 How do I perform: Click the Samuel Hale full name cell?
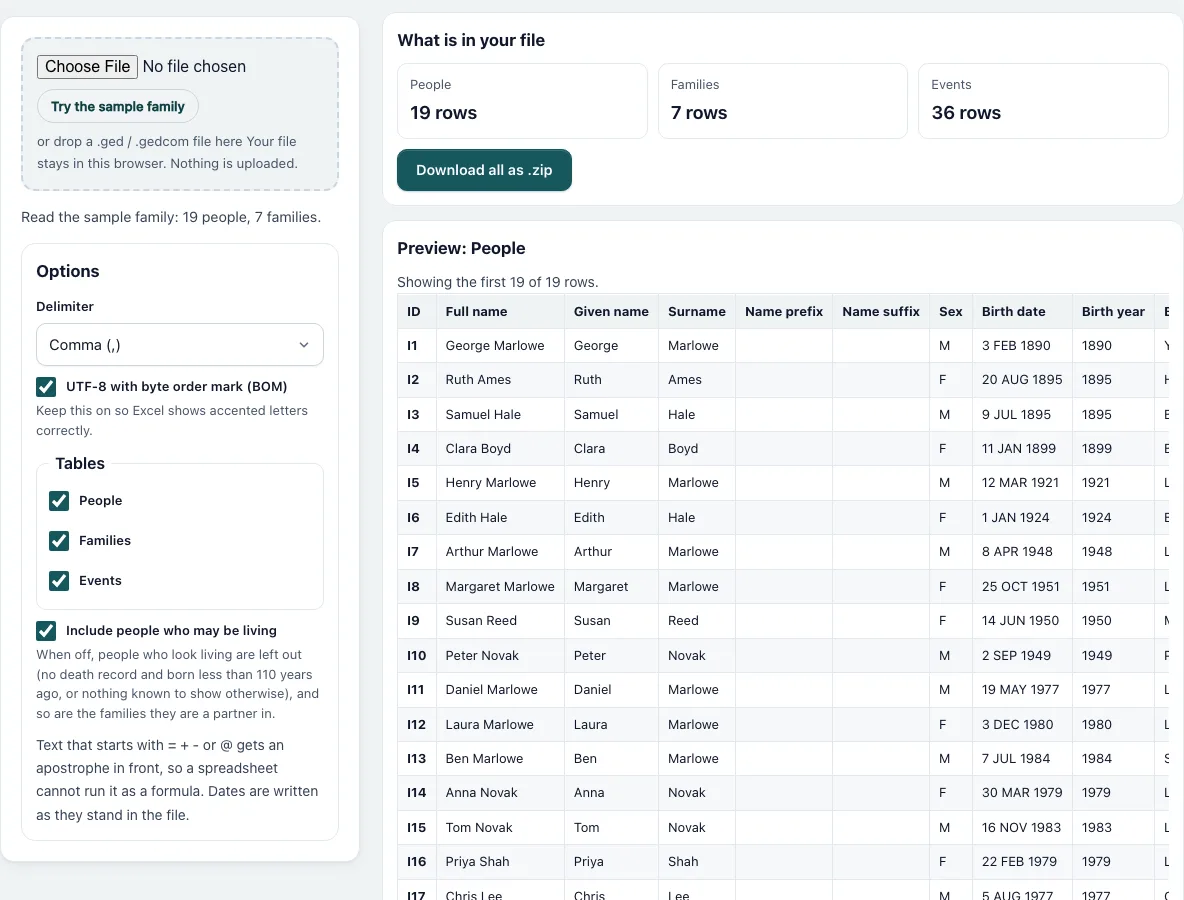coord(500,415)
